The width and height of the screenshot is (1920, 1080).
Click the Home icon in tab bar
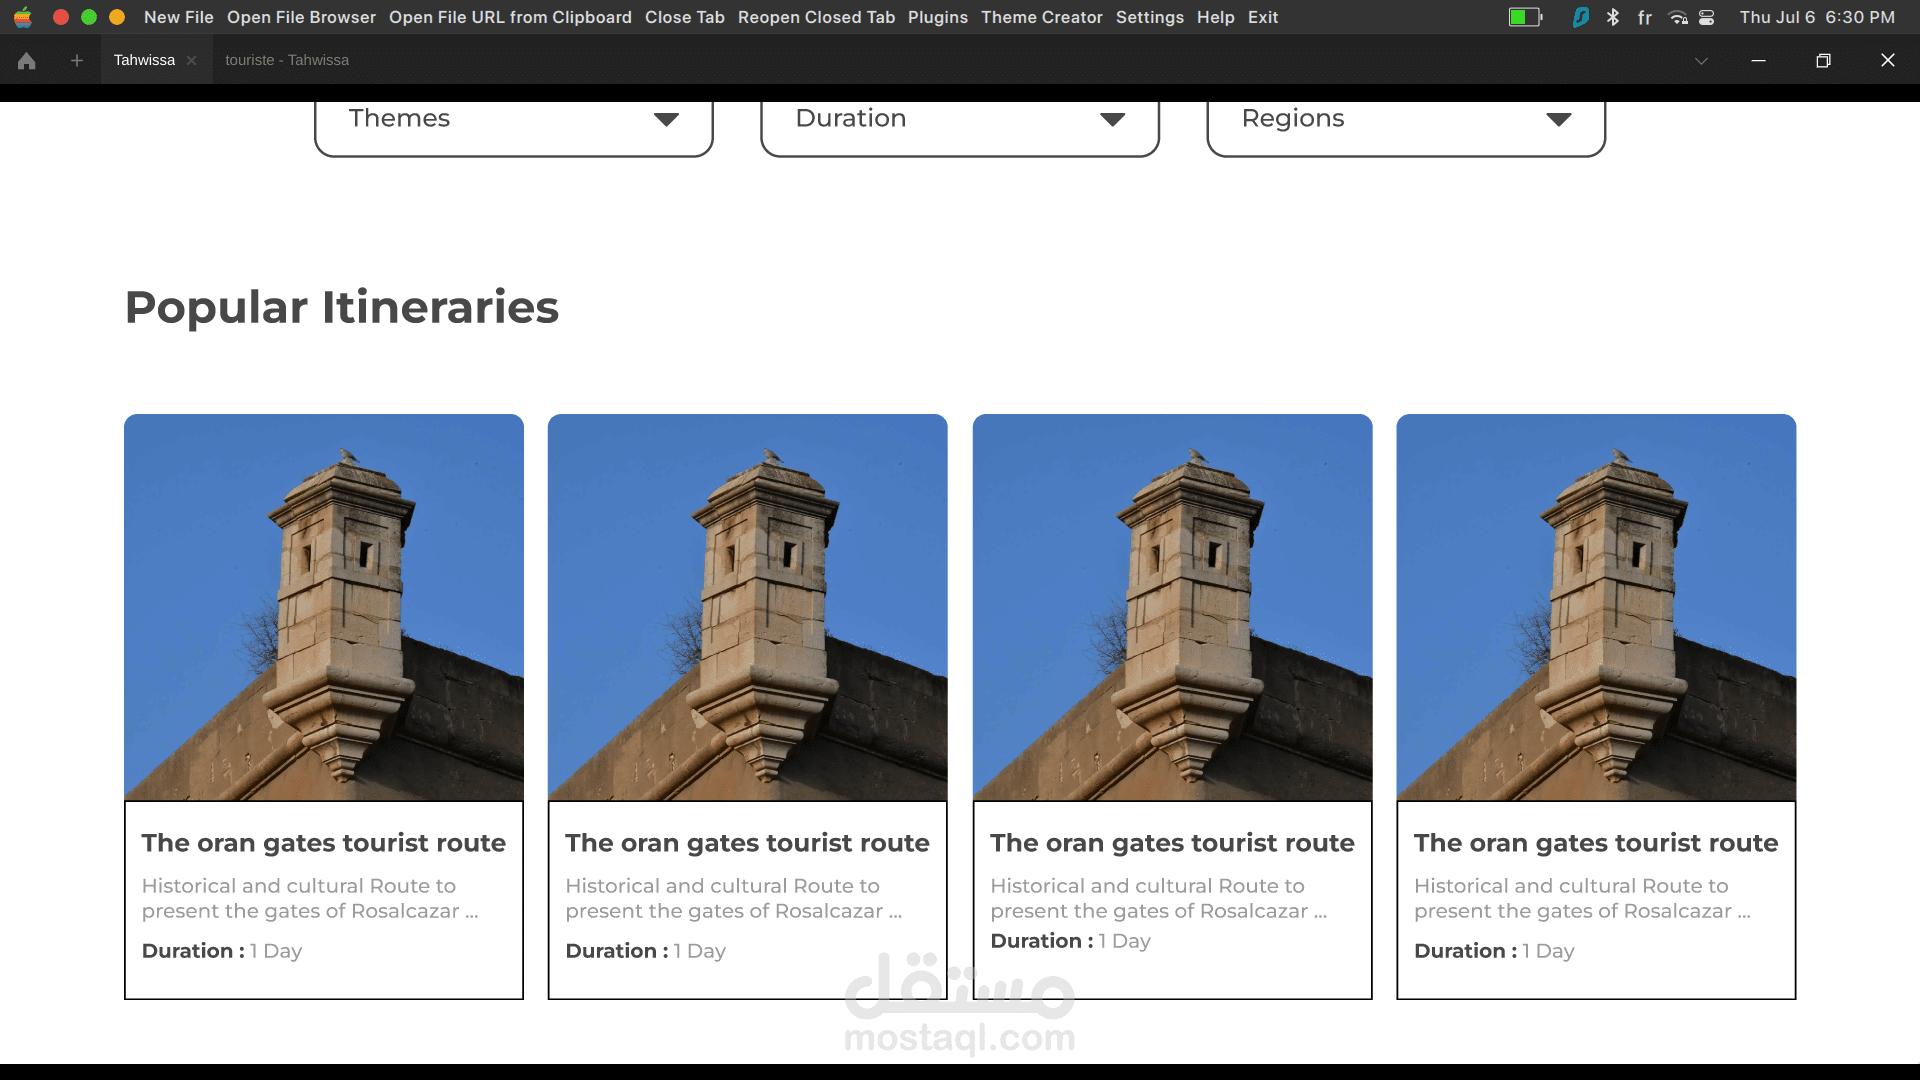pos(27,61)
